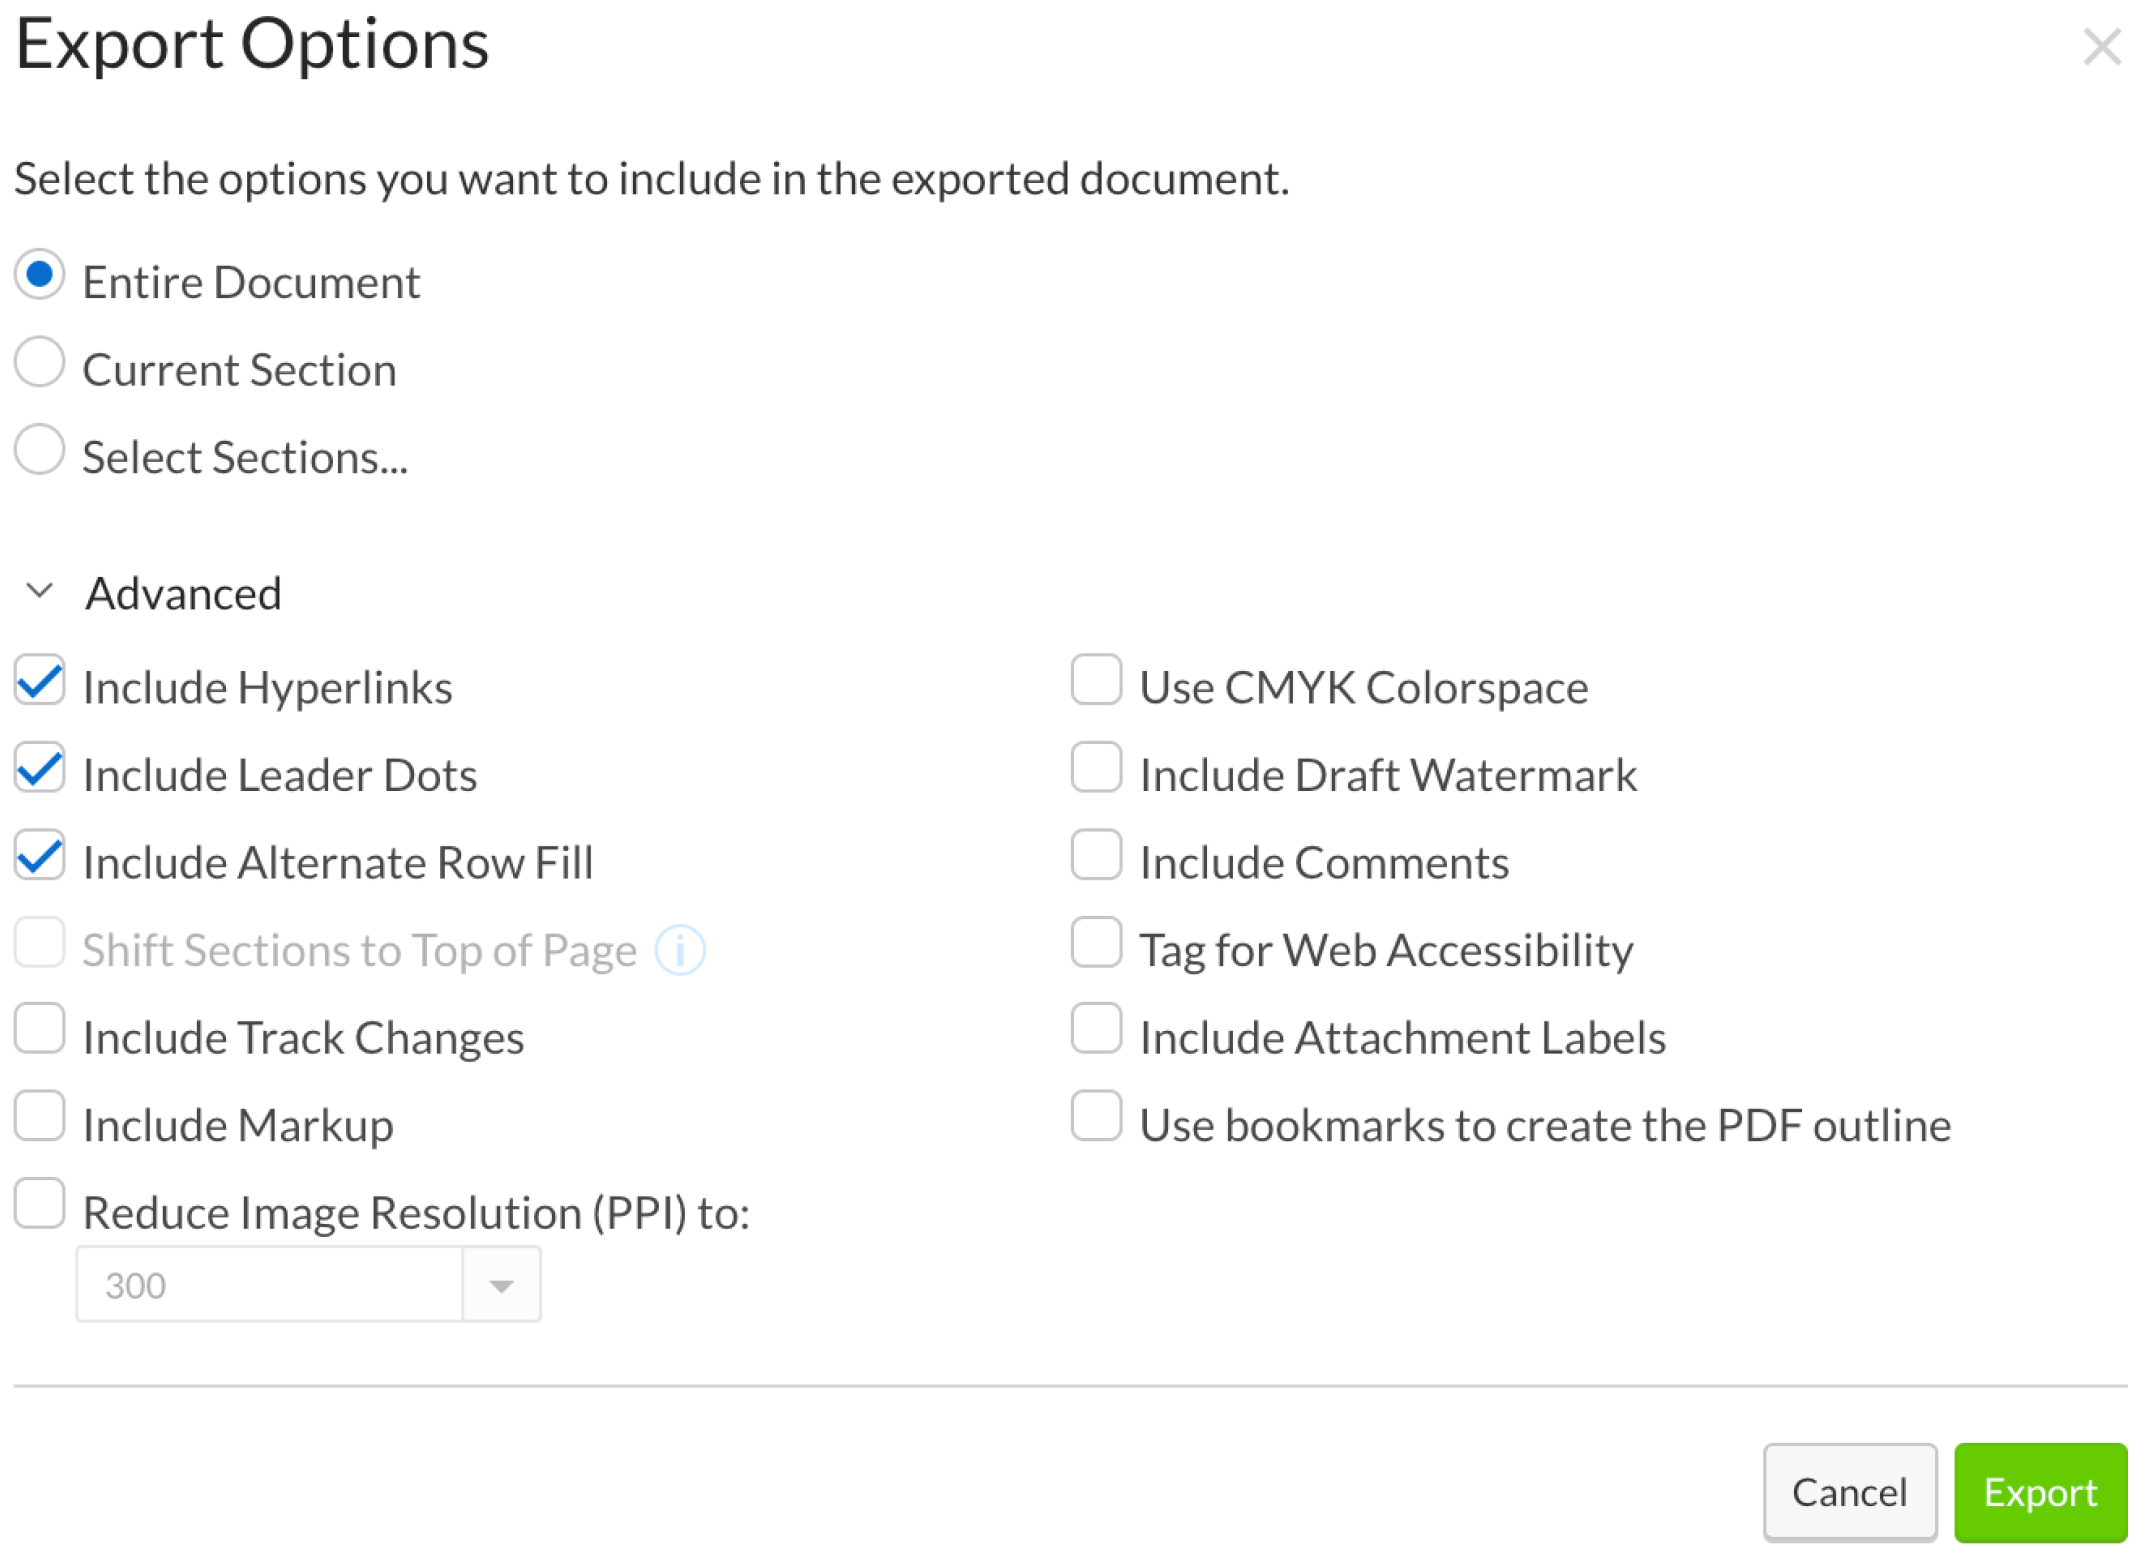Screen dimensions: 2154x1563
Task: Click the Cancel button
Action: point(1849,1492)
